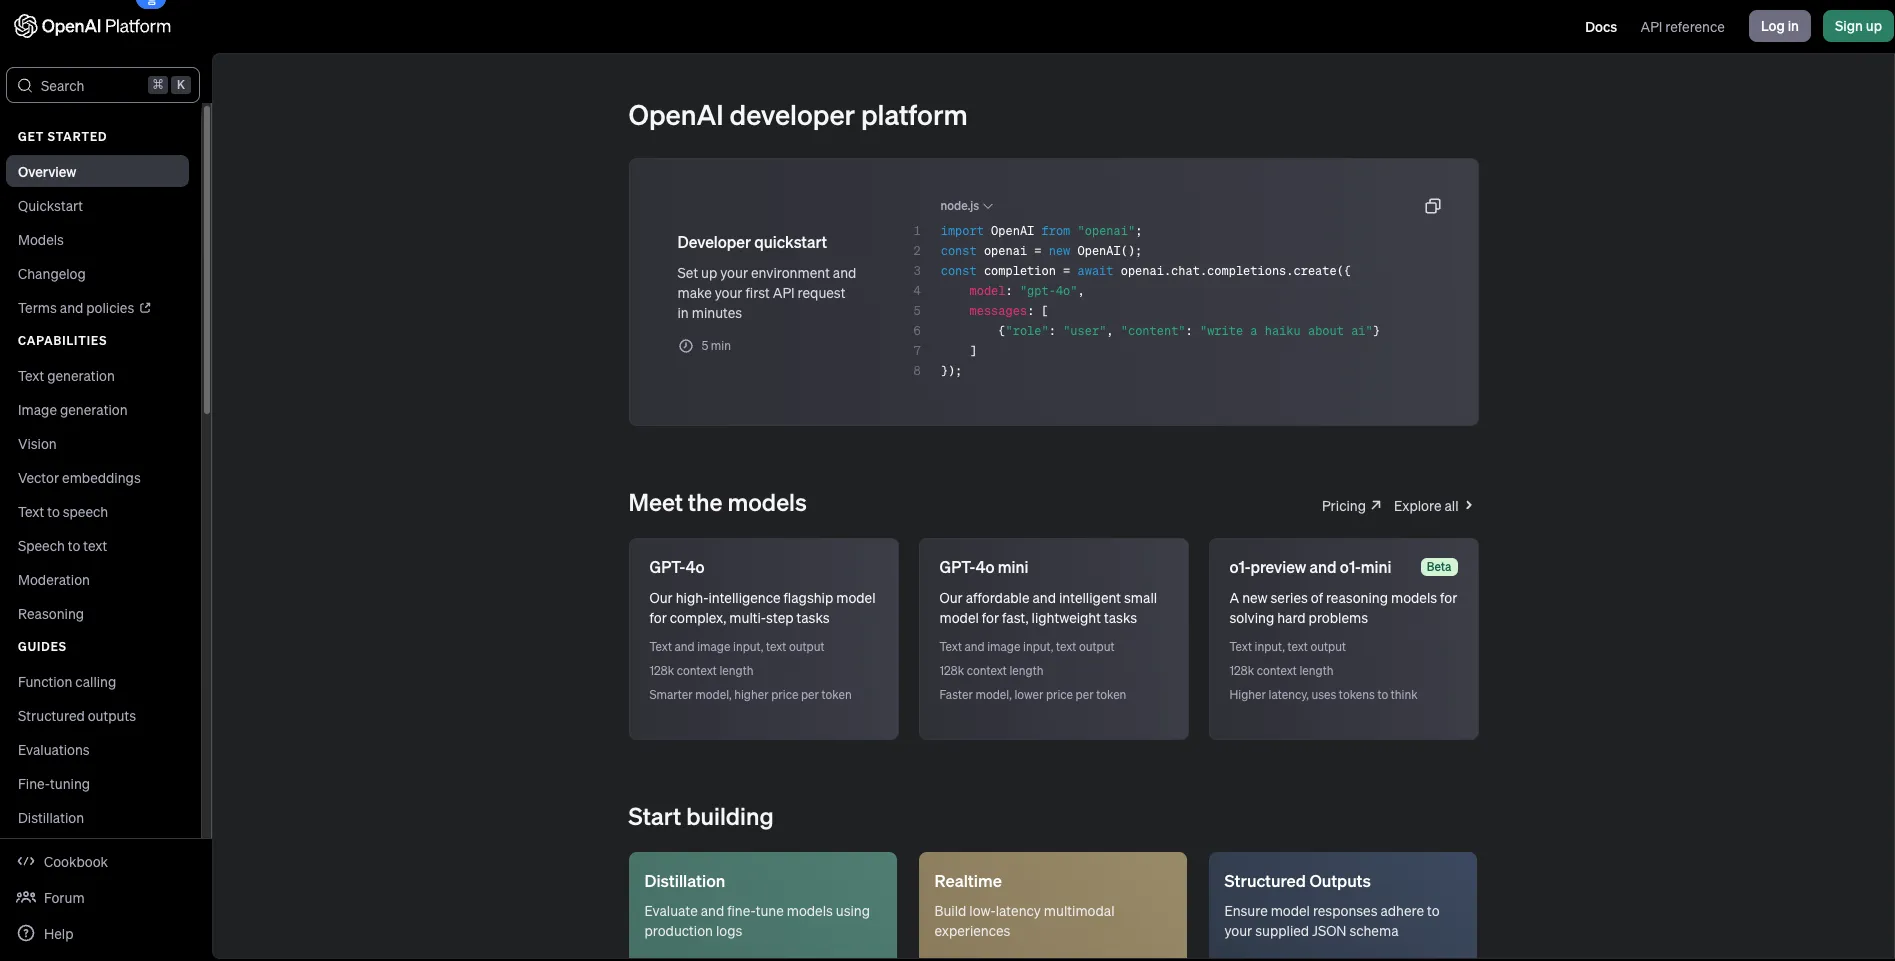
Task: Click the clock icon next to 5 min
Action: [x=686, y=346]
